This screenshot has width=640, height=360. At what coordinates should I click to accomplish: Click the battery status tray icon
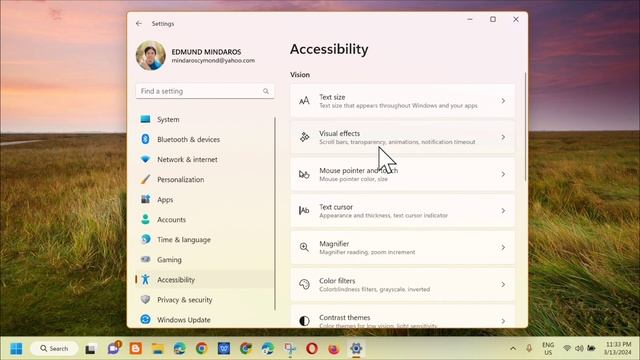[x=591, y=349]
